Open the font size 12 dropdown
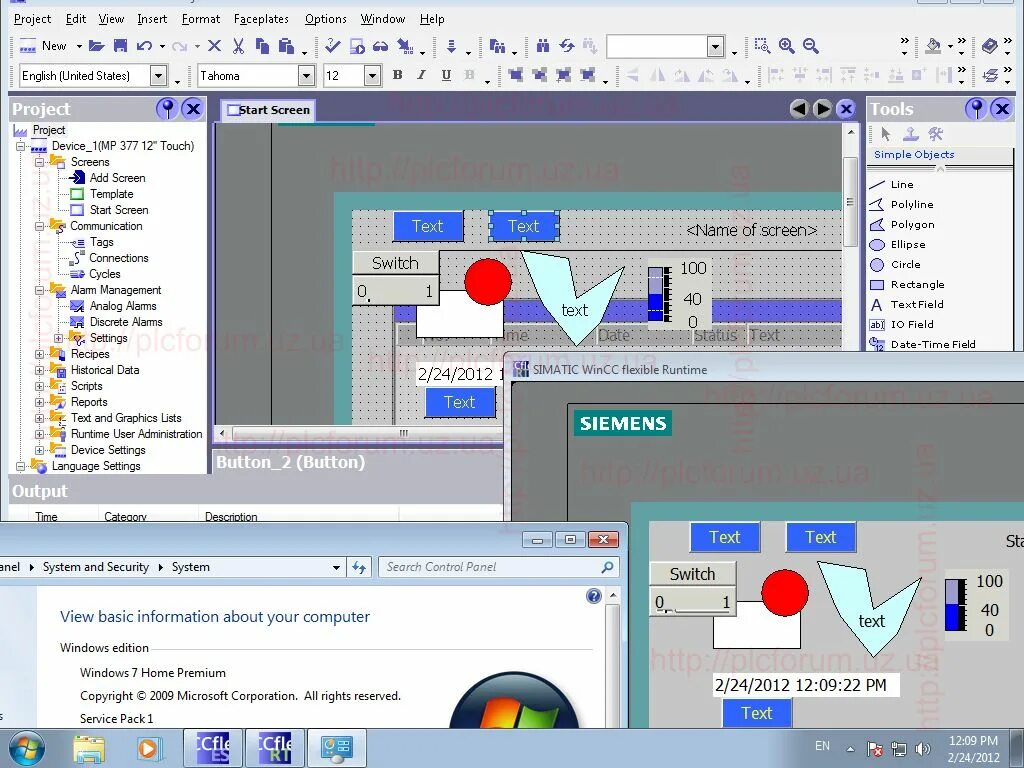The width and height of the screenshot is (1024, 768). (x=372, y=76)
